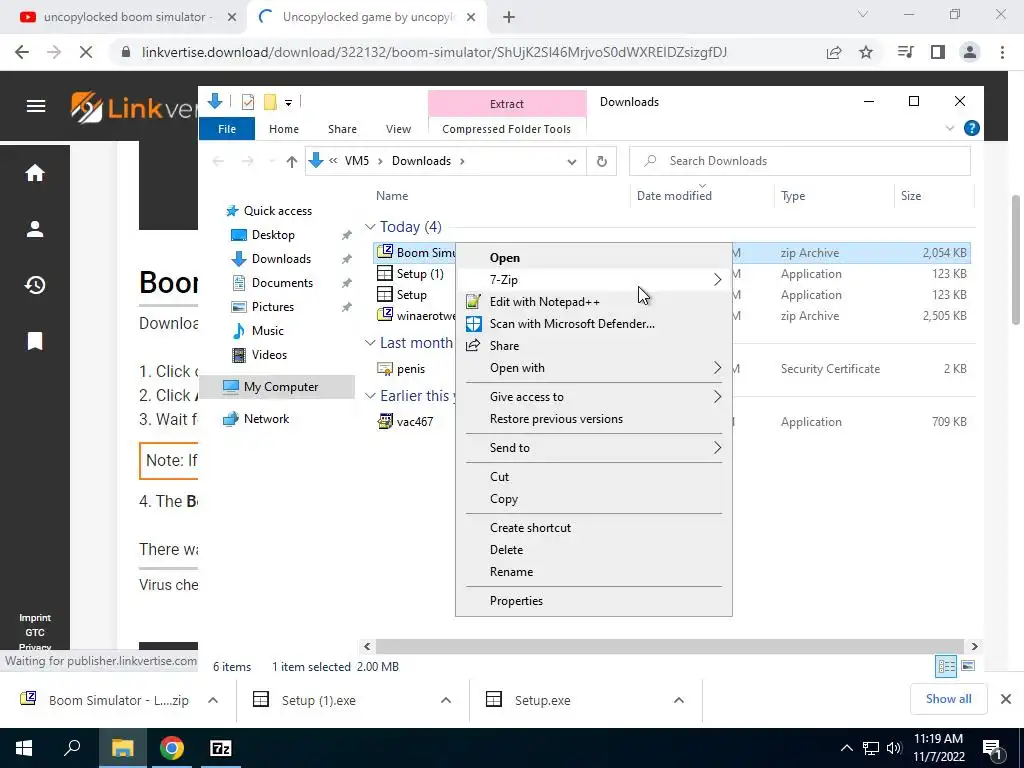Click Chrome's back arrow
Screen dimensions: 1024x768
coord(22,52)
